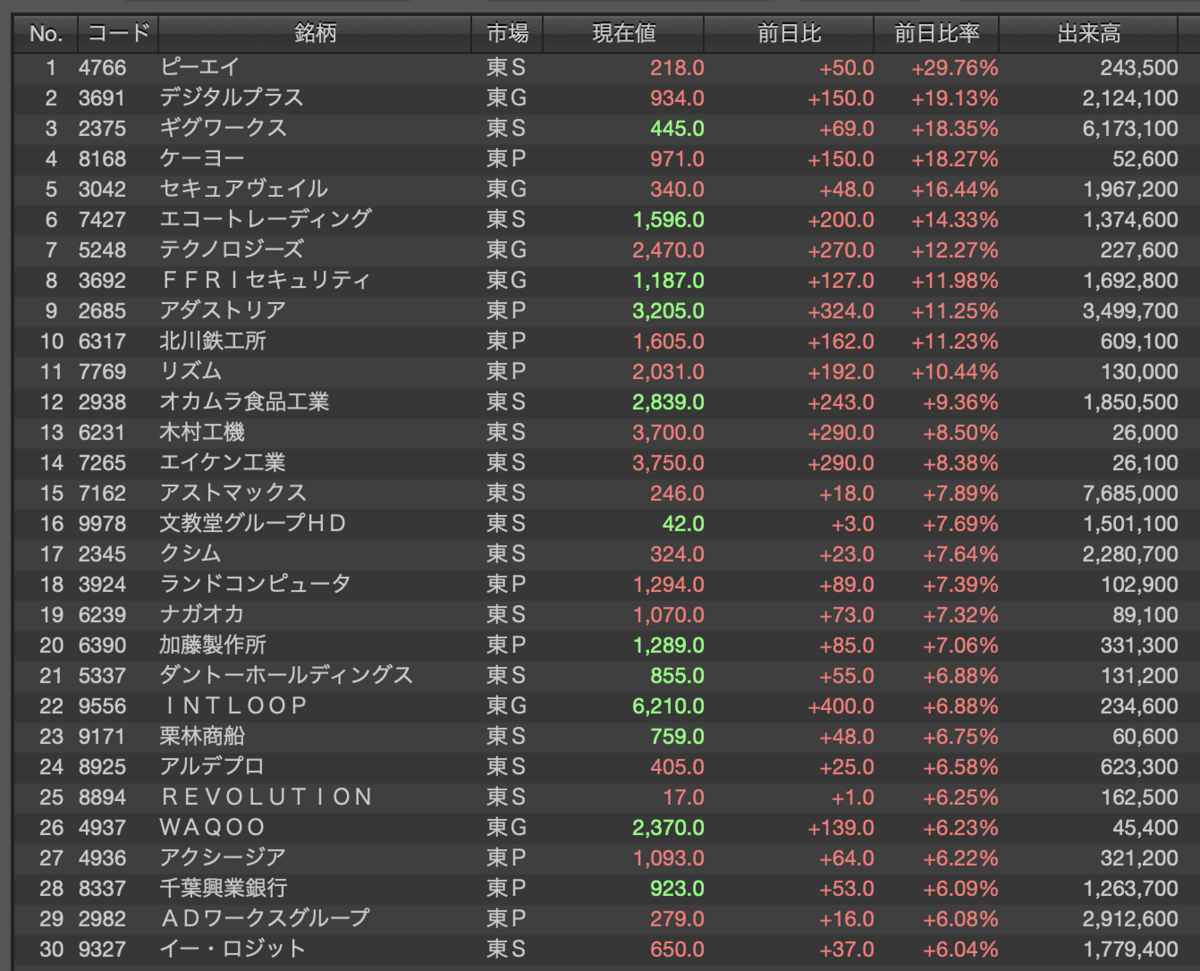Click the +400.0 price change
This screenshot has width=1200, height=971.
point(841,706)
